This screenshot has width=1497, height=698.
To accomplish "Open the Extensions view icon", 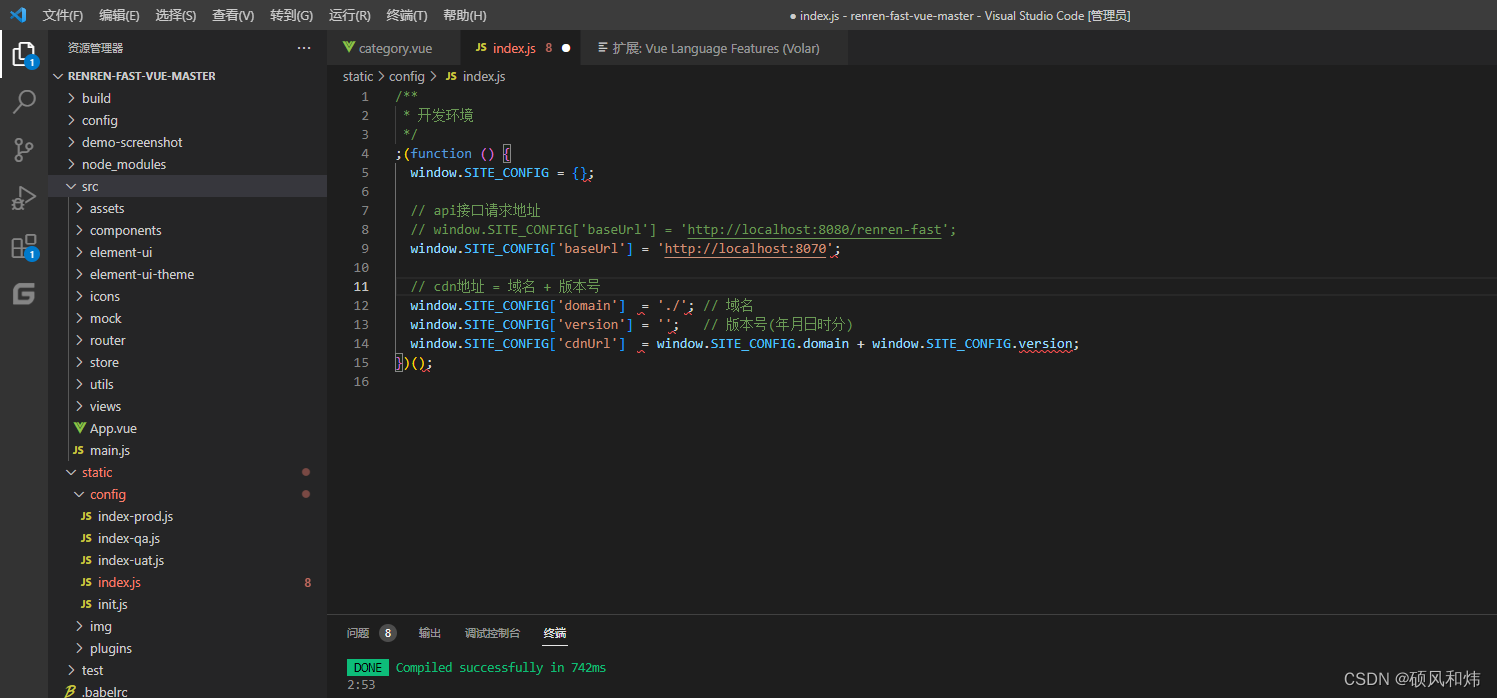I will pyautogui.click(x=24, y=247).
